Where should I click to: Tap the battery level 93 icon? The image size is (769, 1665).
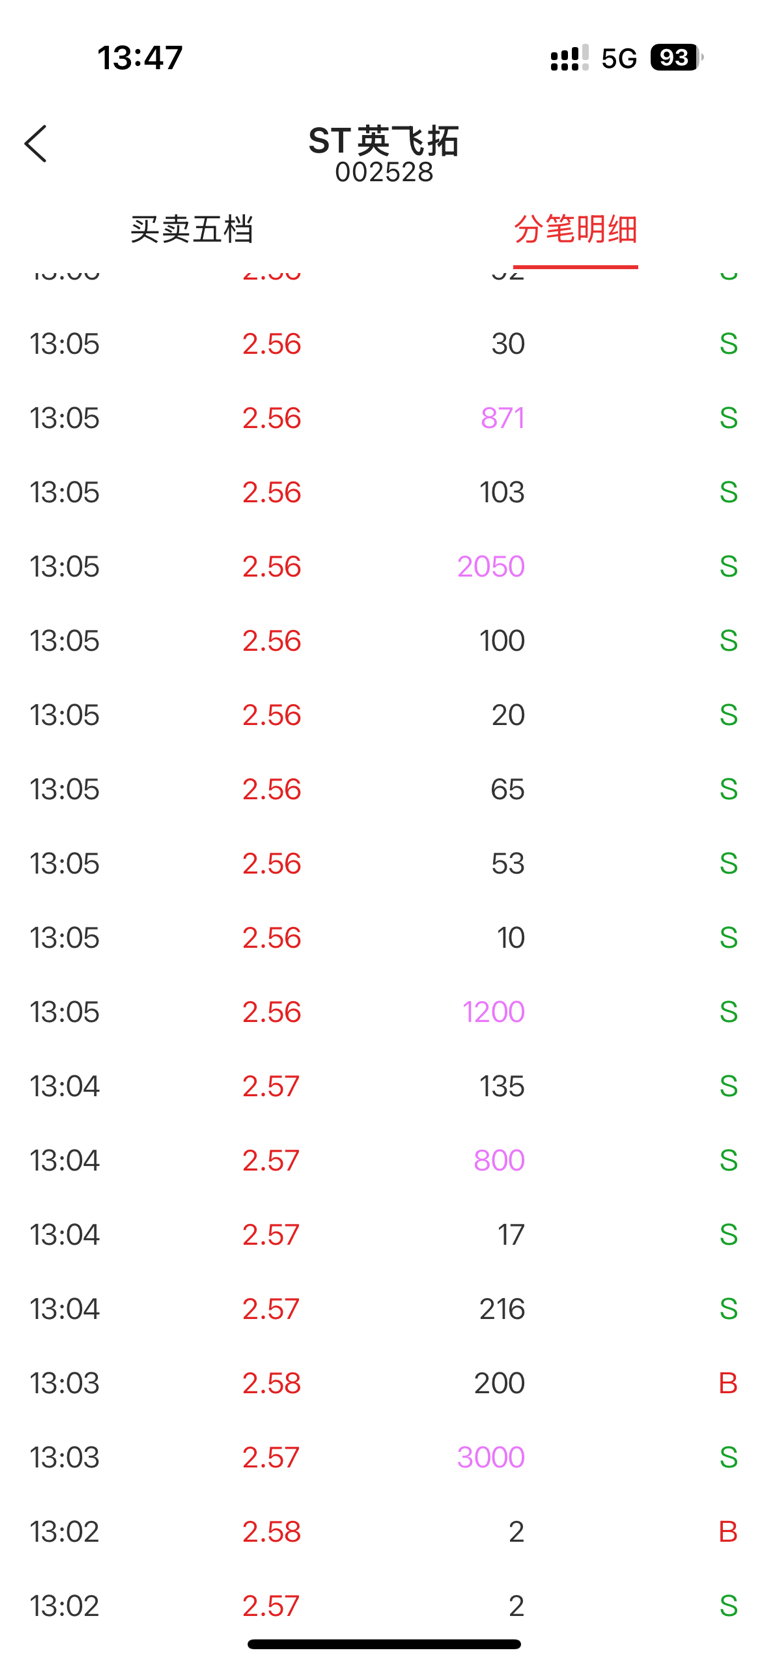[x=677, y=58]
